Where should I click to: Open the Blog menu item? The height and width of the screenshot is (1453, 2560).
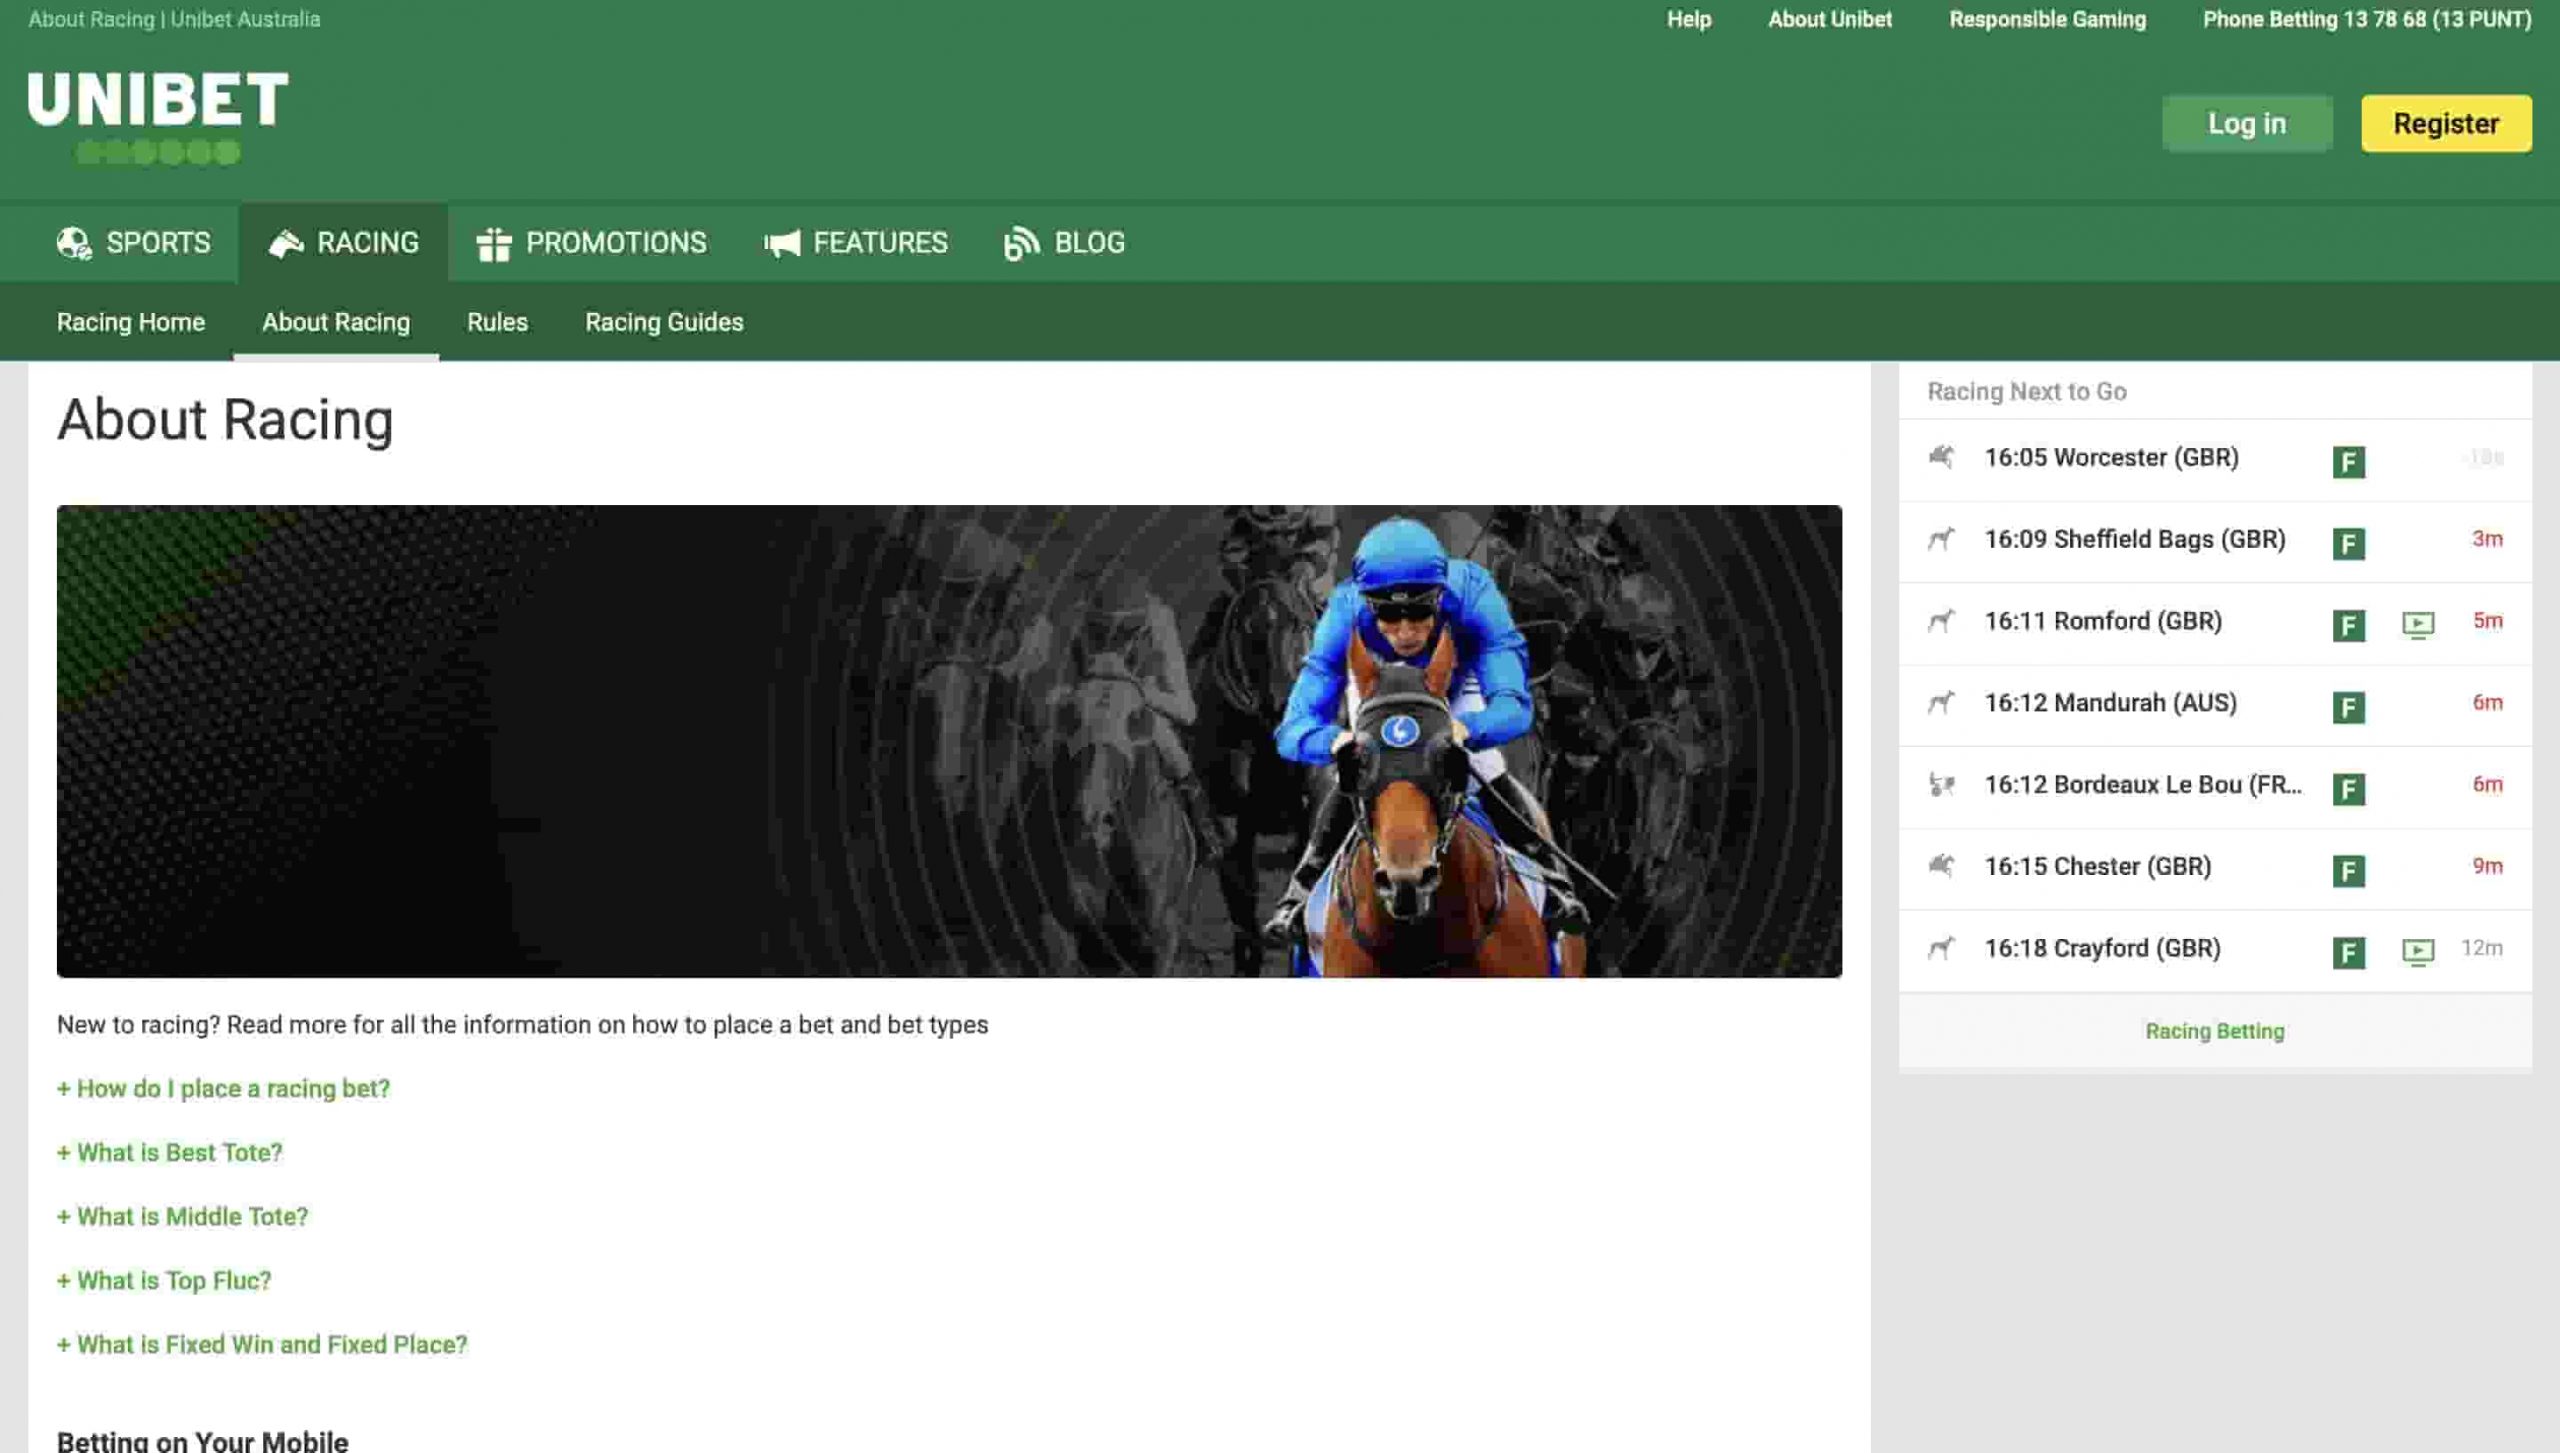(x=1064, y=243)
